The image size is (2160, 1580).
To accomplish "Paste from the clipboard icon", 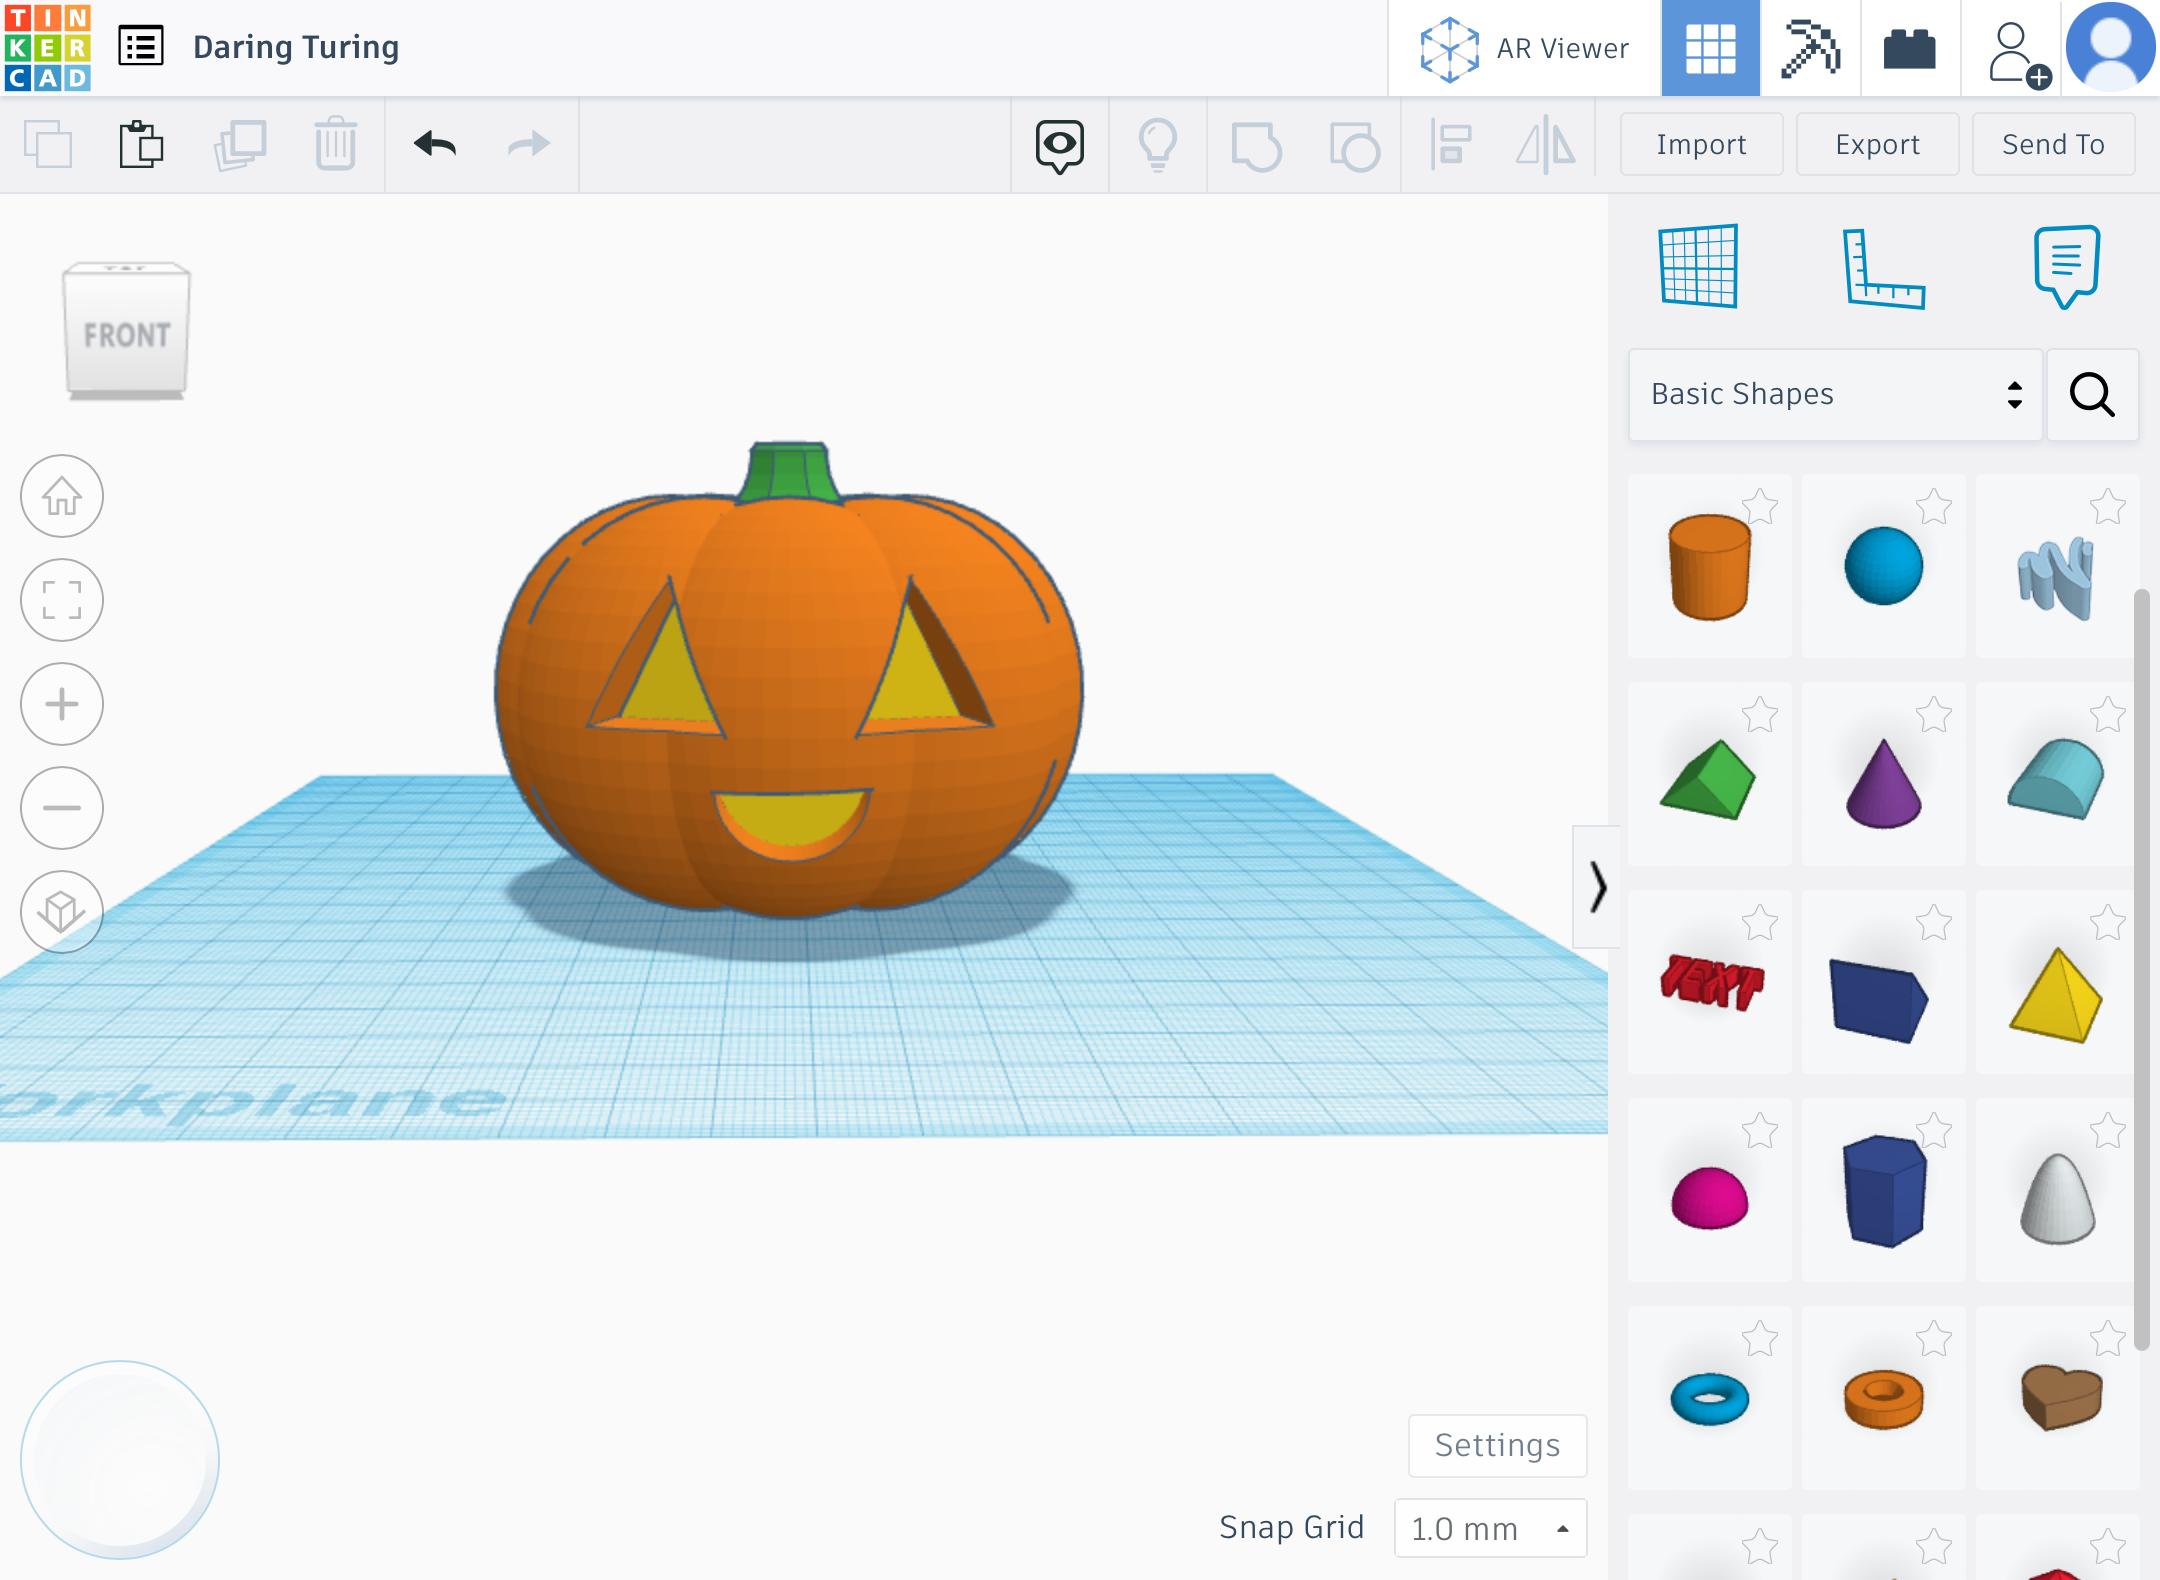I will [x=141, y=144].
